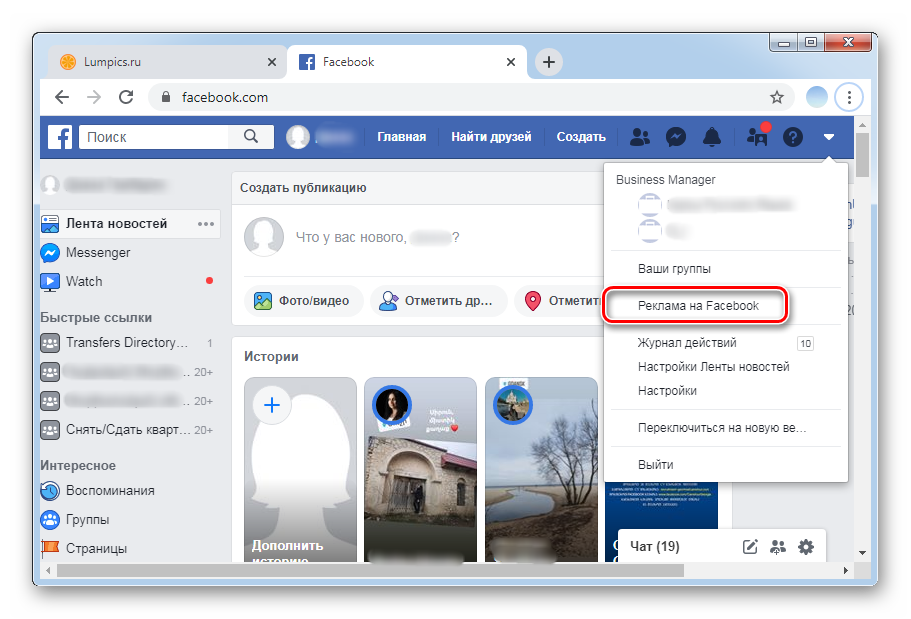The image size is (911, 619).
Task: Click the Facebook search field
Action: point(155,137)
